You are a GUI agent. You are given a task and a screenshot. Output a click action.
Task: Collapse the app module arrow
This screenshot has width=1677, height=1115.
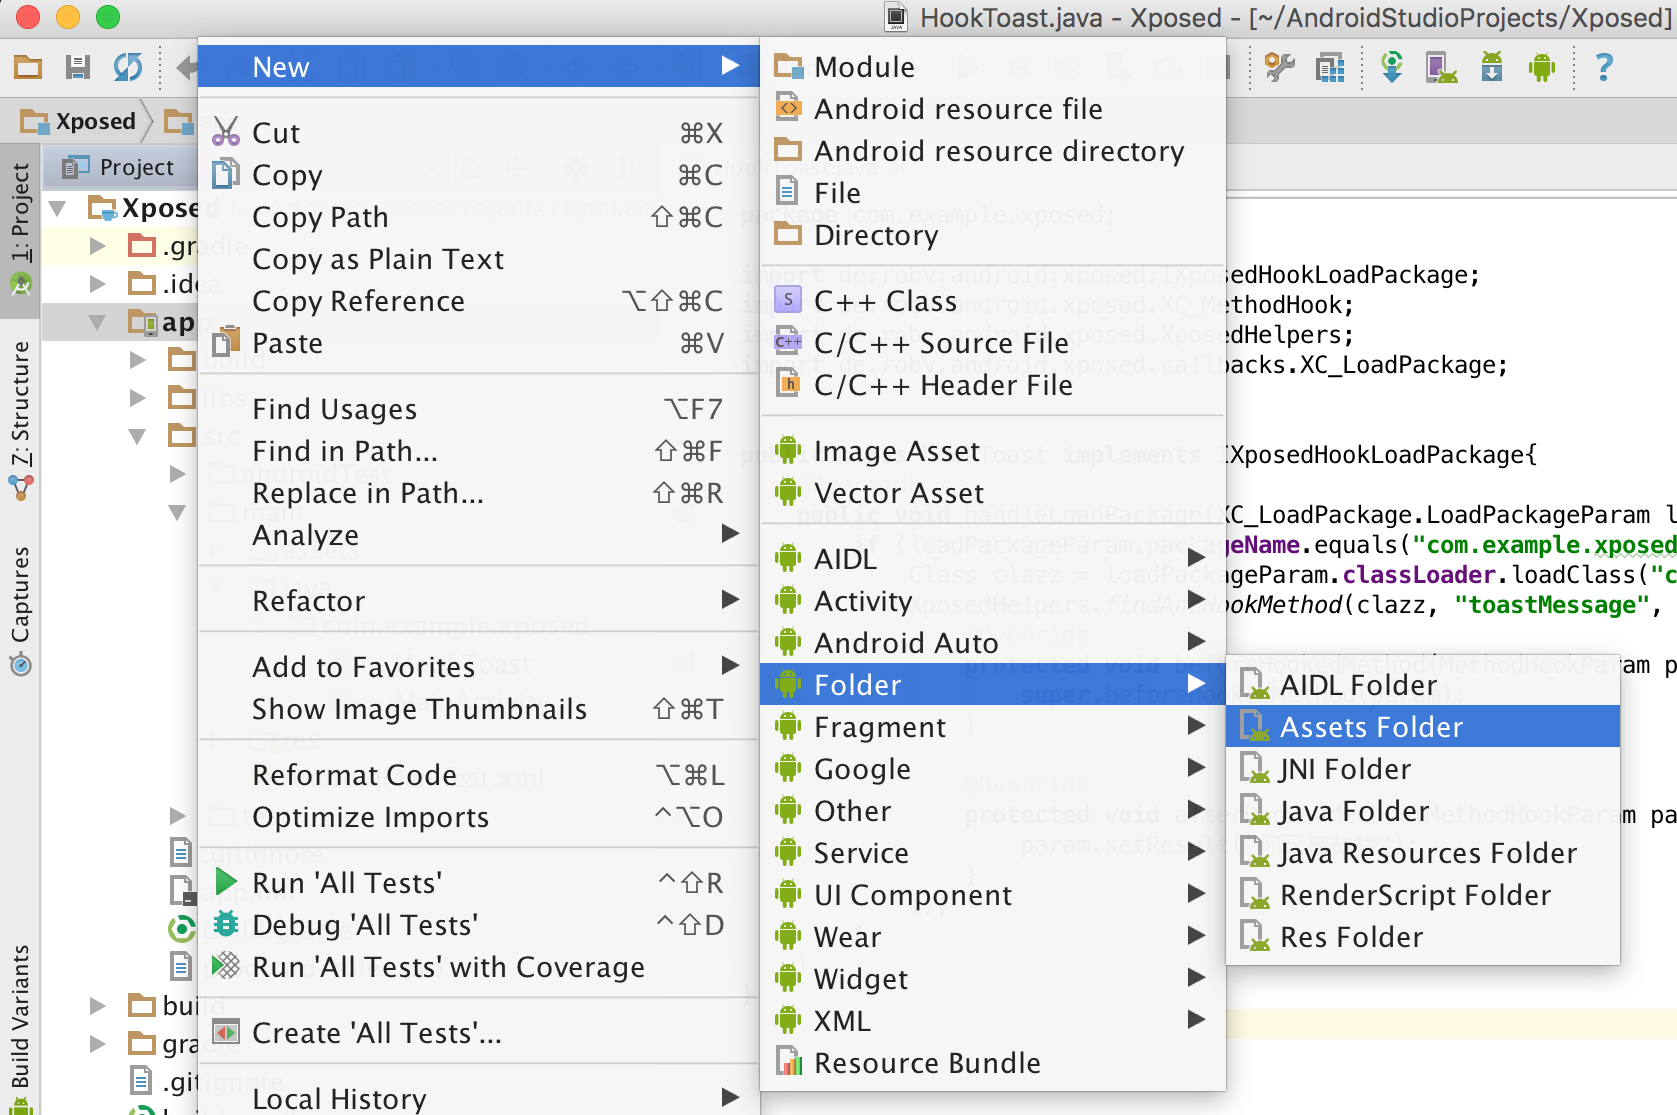pos(97,322)
